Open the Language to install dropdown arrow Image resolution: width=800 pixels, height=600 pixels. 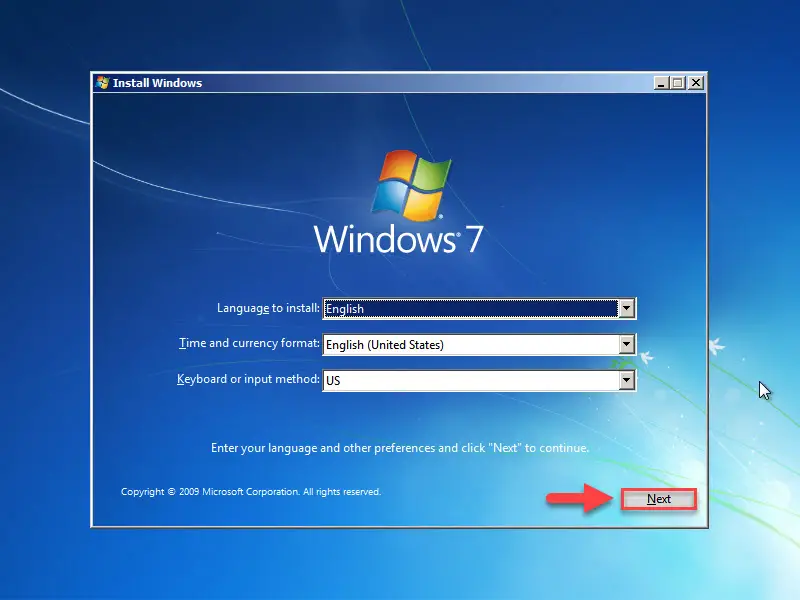point(625,308)
